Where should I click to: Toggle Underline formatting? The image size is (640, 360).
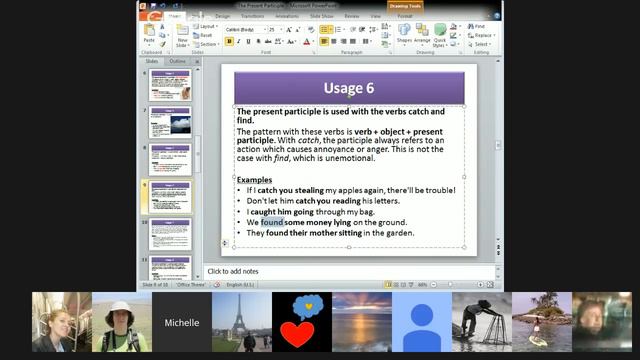tap(248, 41)
